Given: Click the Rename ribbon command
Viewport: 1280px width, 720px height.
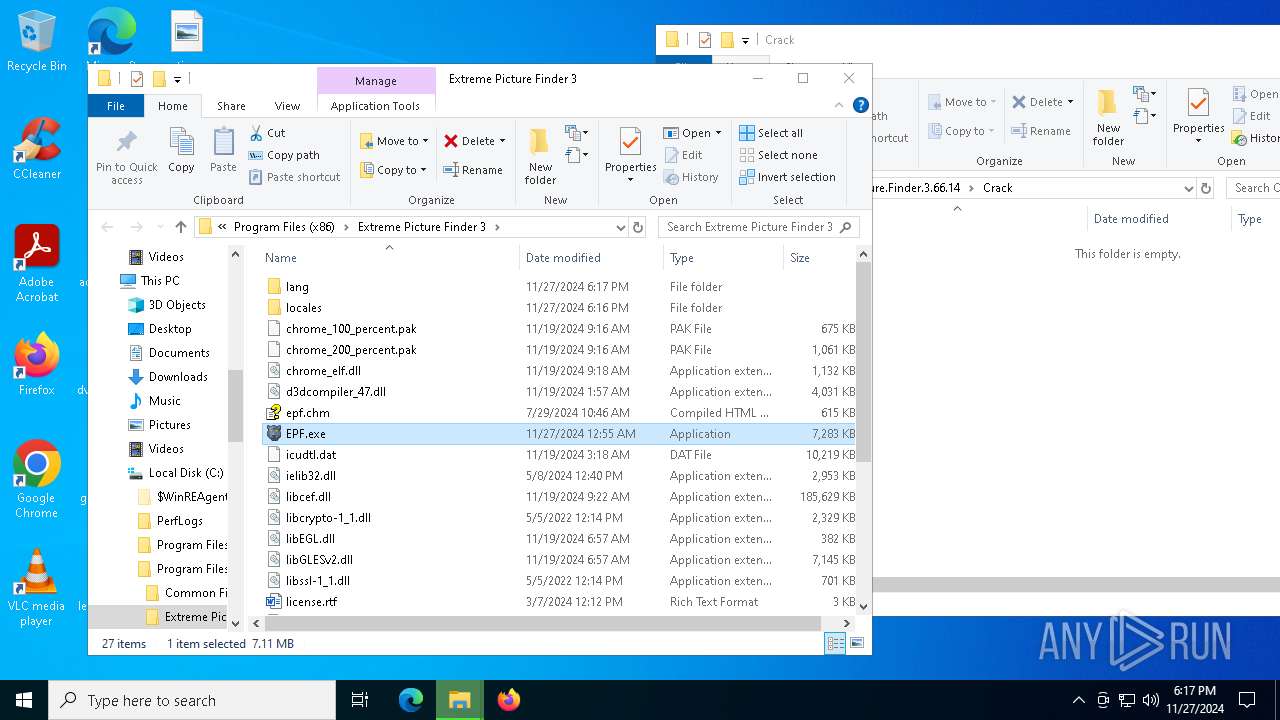Looking at the screenshot, I should point(473,170).
